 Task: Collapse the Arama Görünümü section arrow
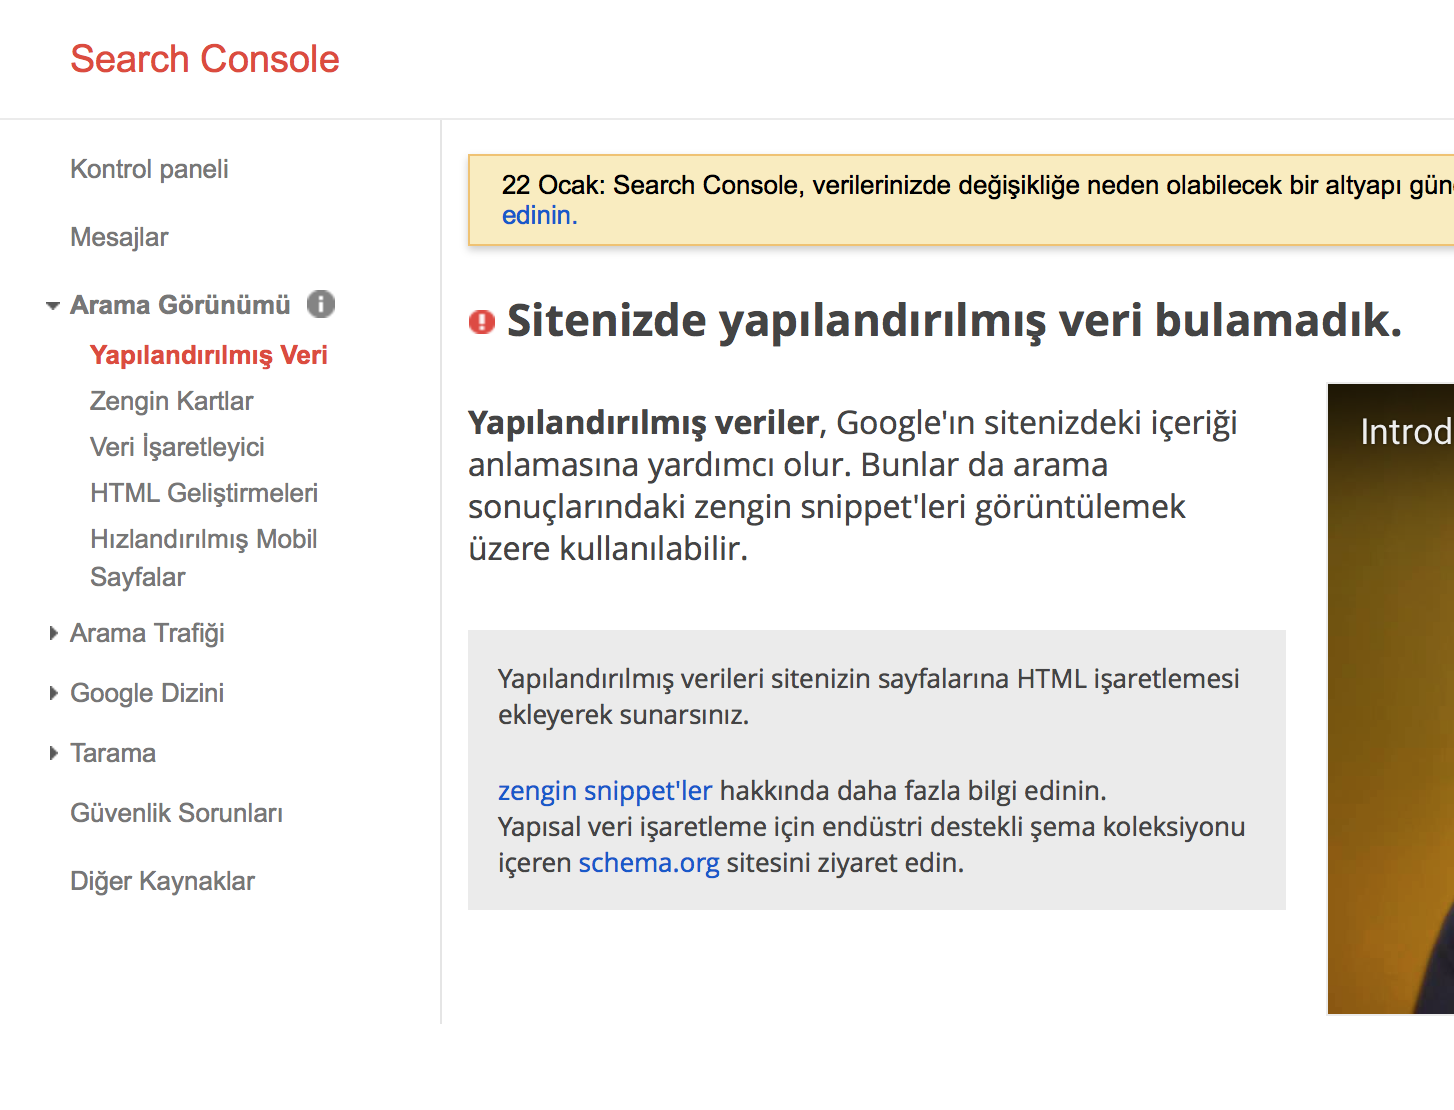(53, 305)
